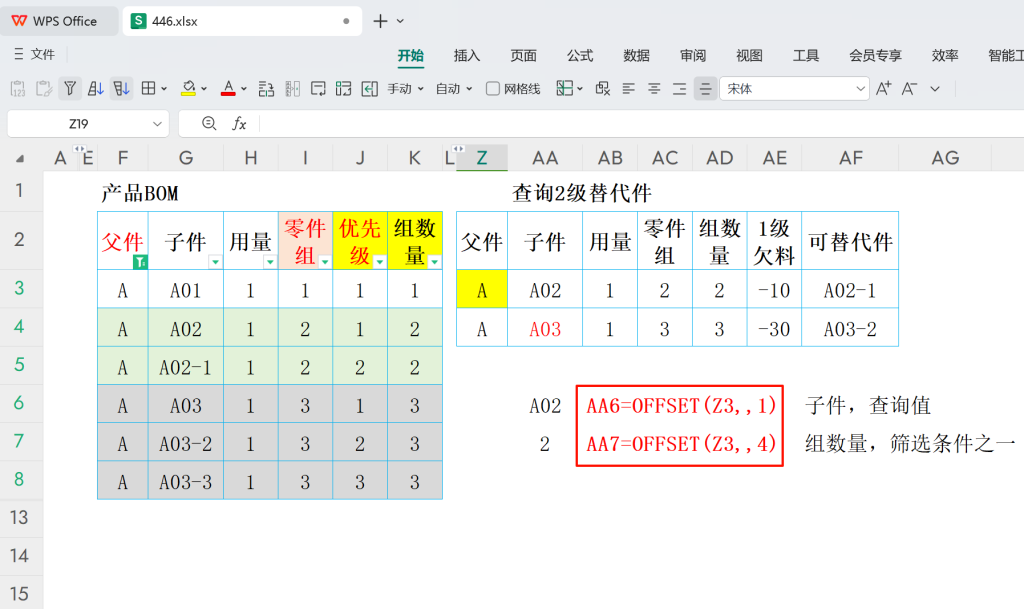The image size is (1024, 609).
Task: Switch to the 审阅 ribbon tab
Action: click(693, 55)
